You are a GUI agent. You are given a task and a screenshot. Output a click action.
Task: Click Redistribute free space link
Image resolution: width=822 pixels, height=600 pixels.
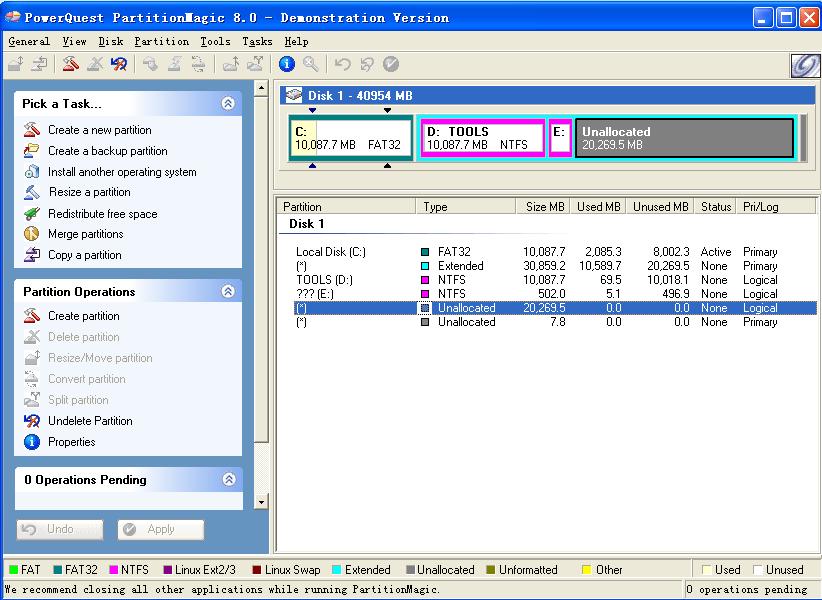coord(103,214)
